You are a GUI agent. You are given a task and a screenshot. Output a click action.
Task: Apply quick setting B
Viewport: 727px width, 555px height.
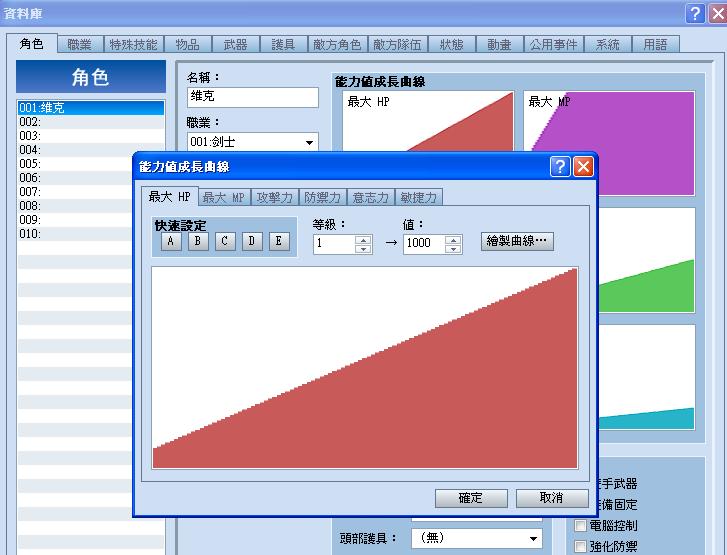pyautogui.click(x=198, y=241)
